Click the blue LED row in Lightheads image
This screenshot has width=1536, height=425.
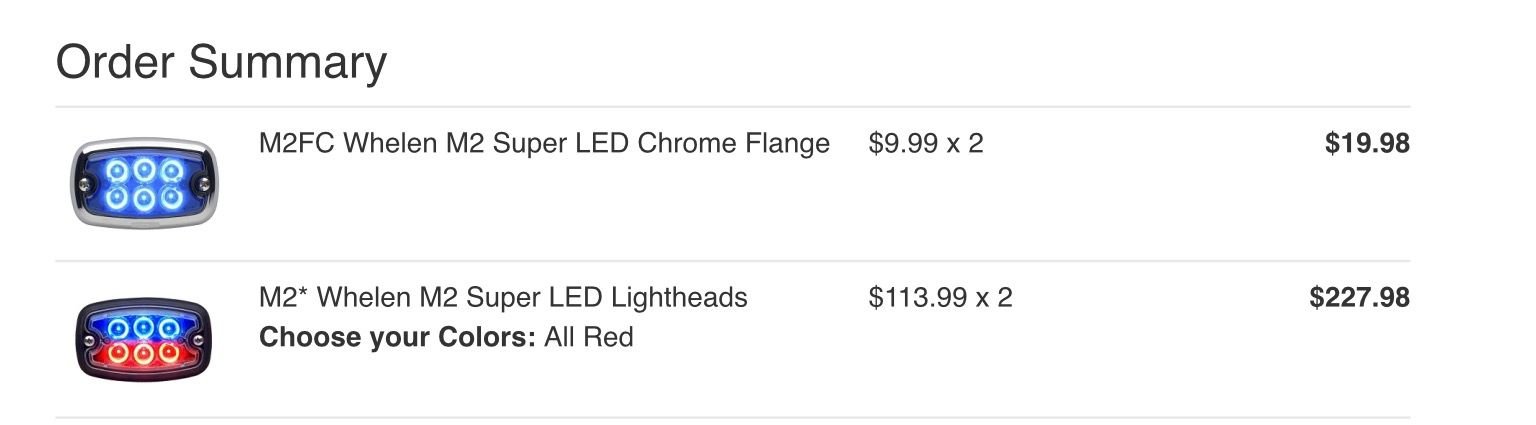pos(144,327)
